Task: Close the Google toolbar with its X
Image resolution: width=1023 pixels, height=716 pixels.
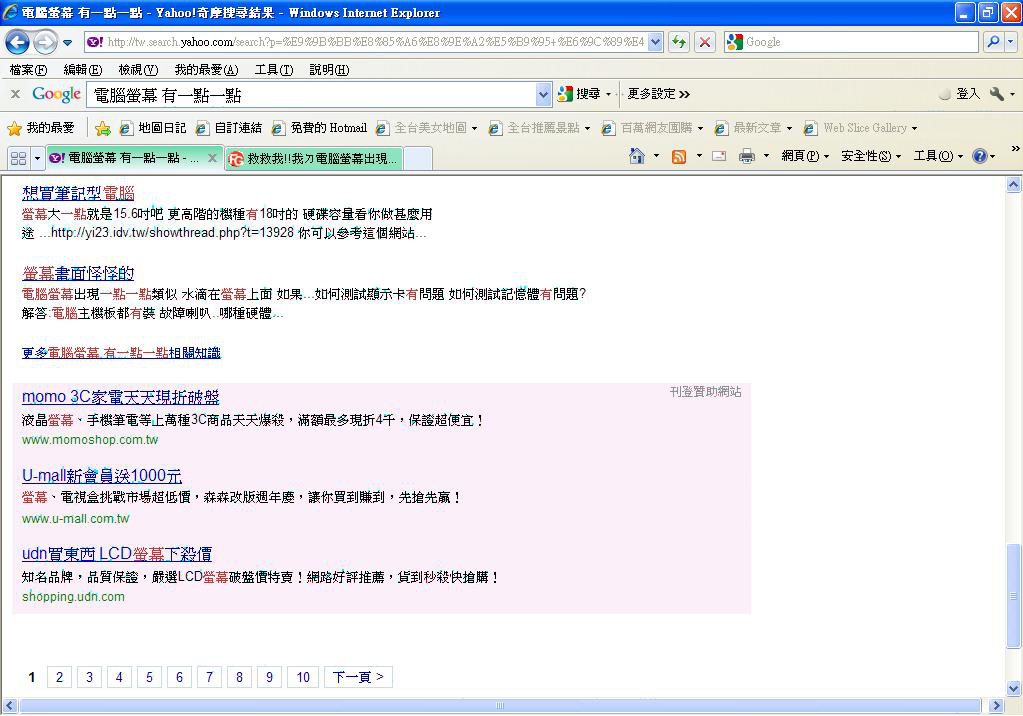Action: 15,94
